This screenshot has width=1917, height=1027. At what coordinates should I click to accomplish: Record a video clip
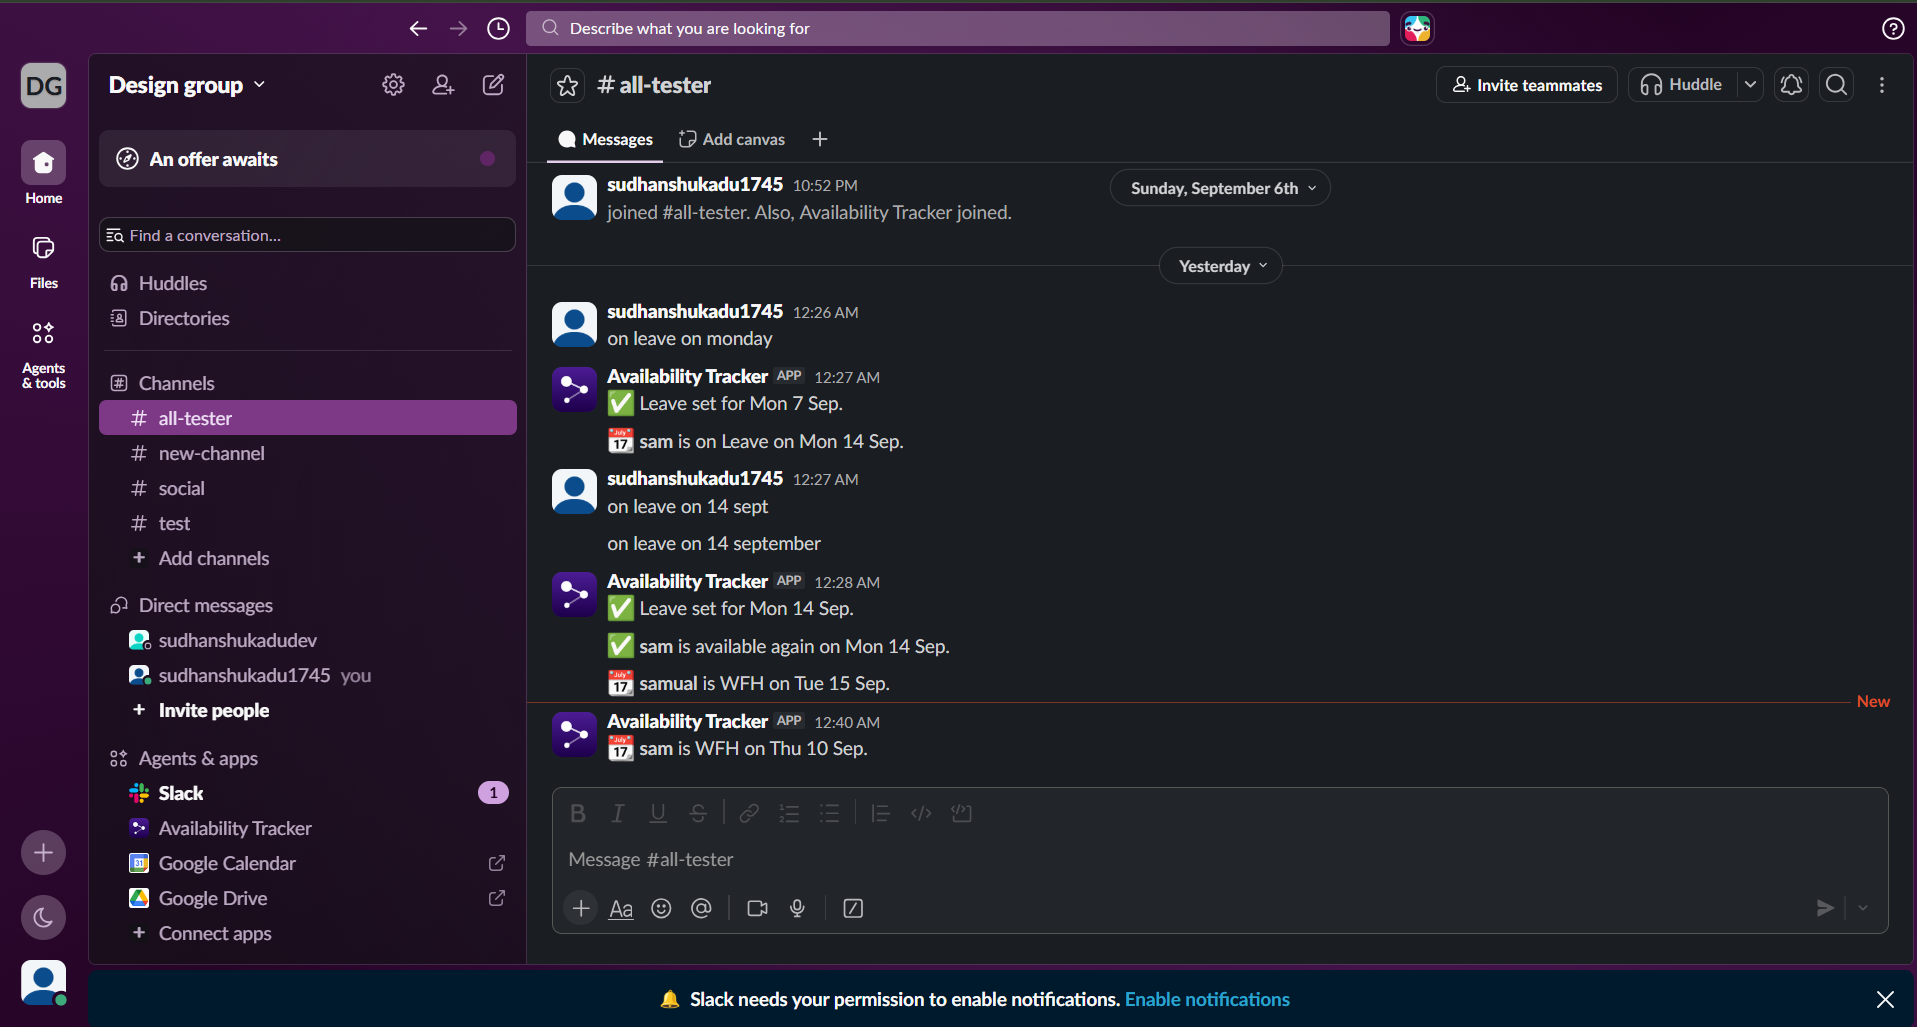[x=757, y=908]
